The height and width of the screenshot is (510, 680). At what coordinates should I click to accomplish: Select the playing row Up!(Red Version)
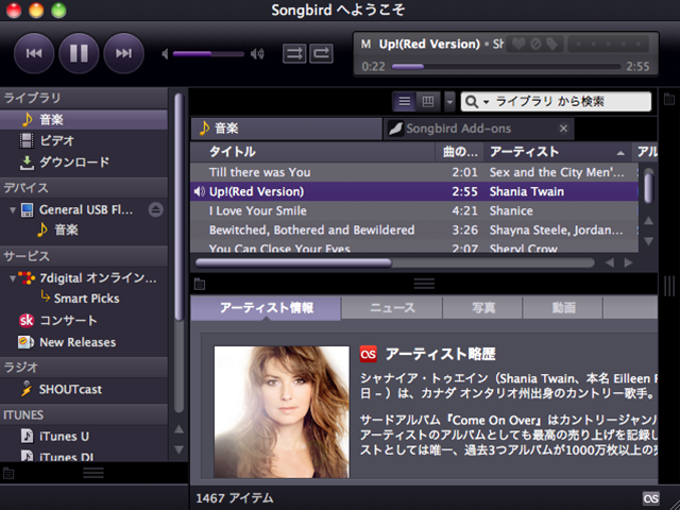(x=414, y=192)
